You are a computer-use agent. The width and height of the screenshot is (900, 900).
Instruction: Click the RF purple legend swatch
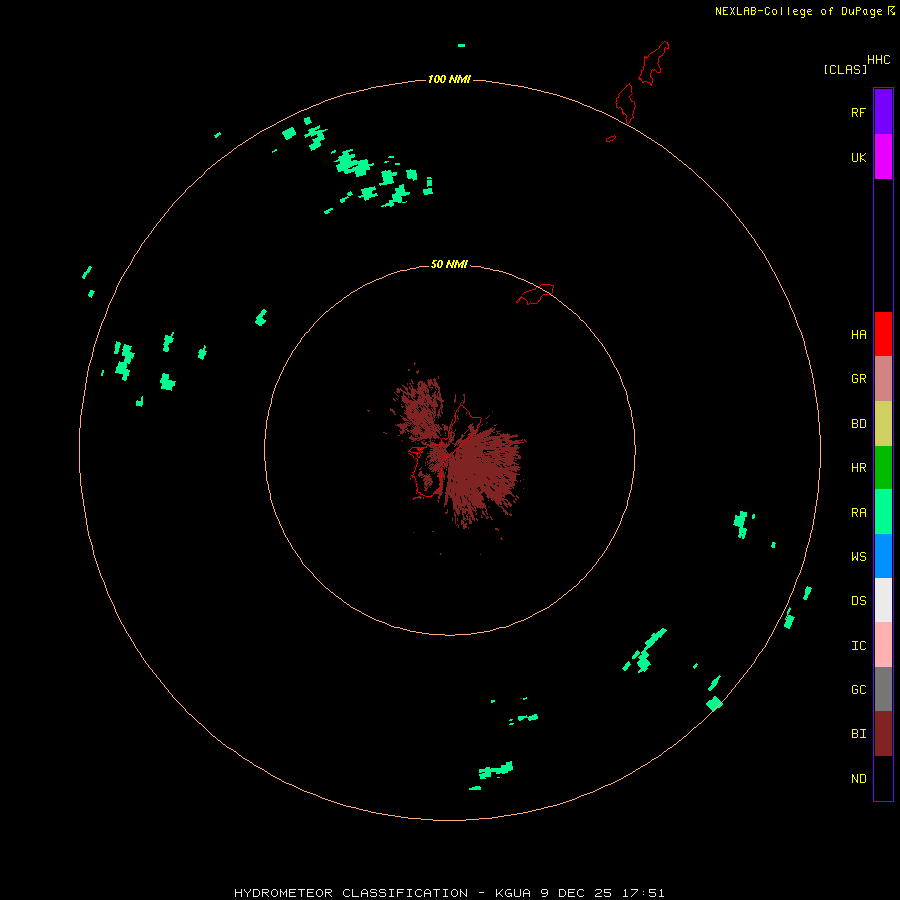click(x=883, y=112)
